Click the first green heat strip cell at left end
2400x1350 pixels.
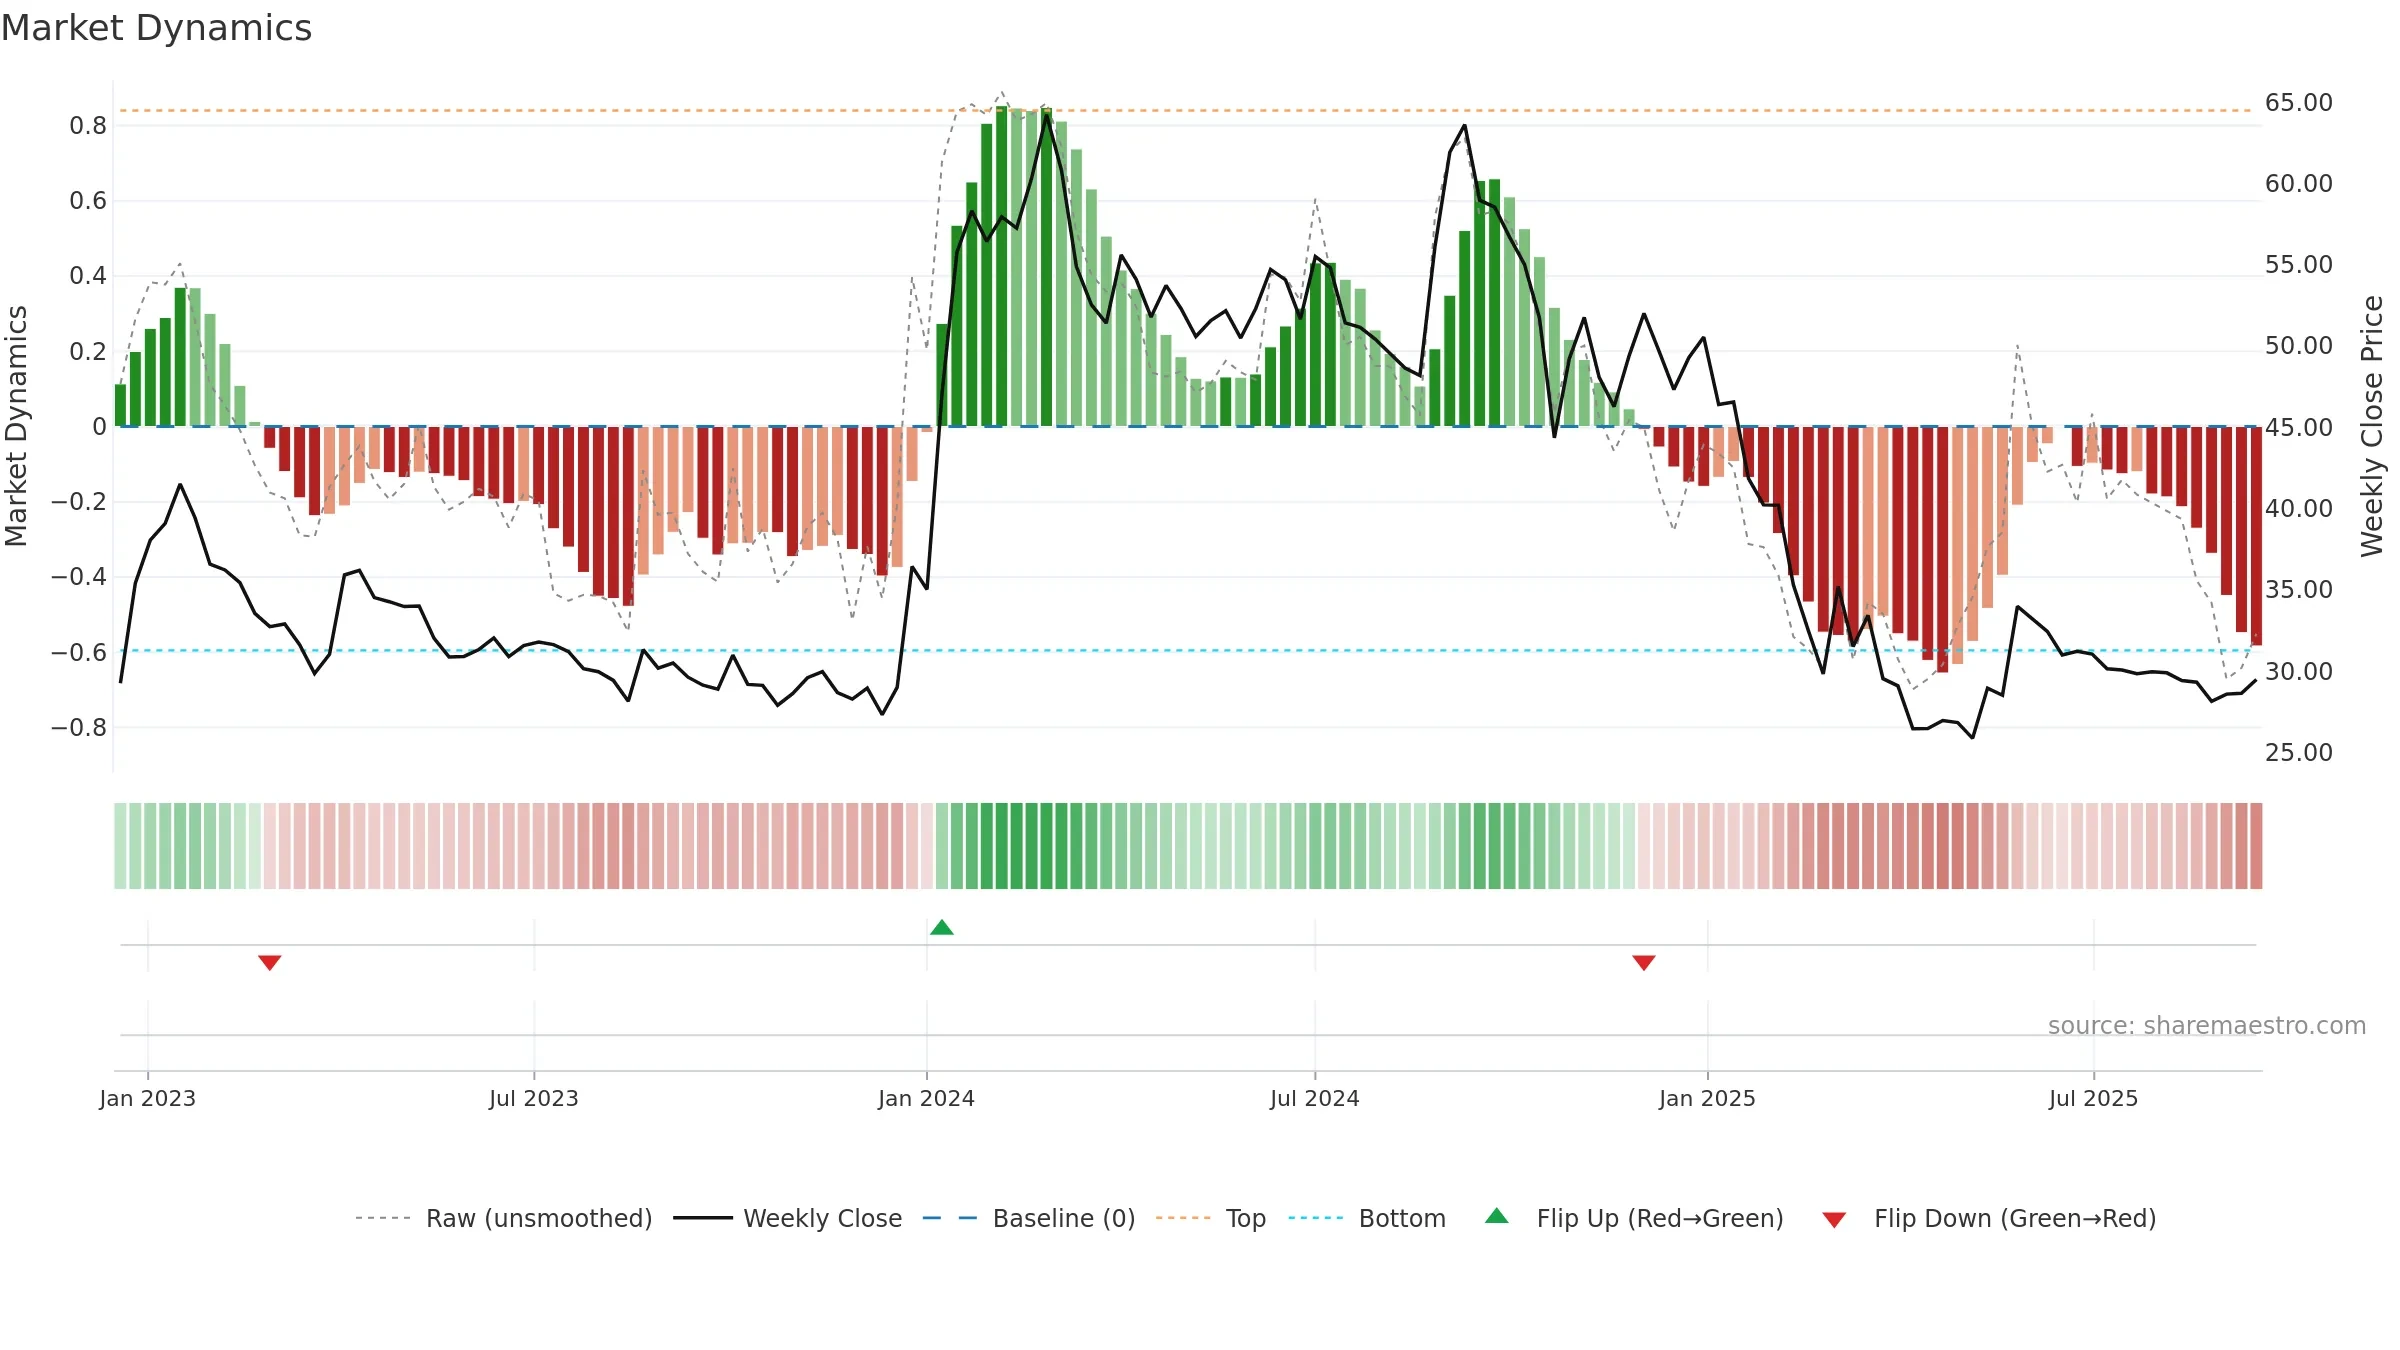[120, 846]
